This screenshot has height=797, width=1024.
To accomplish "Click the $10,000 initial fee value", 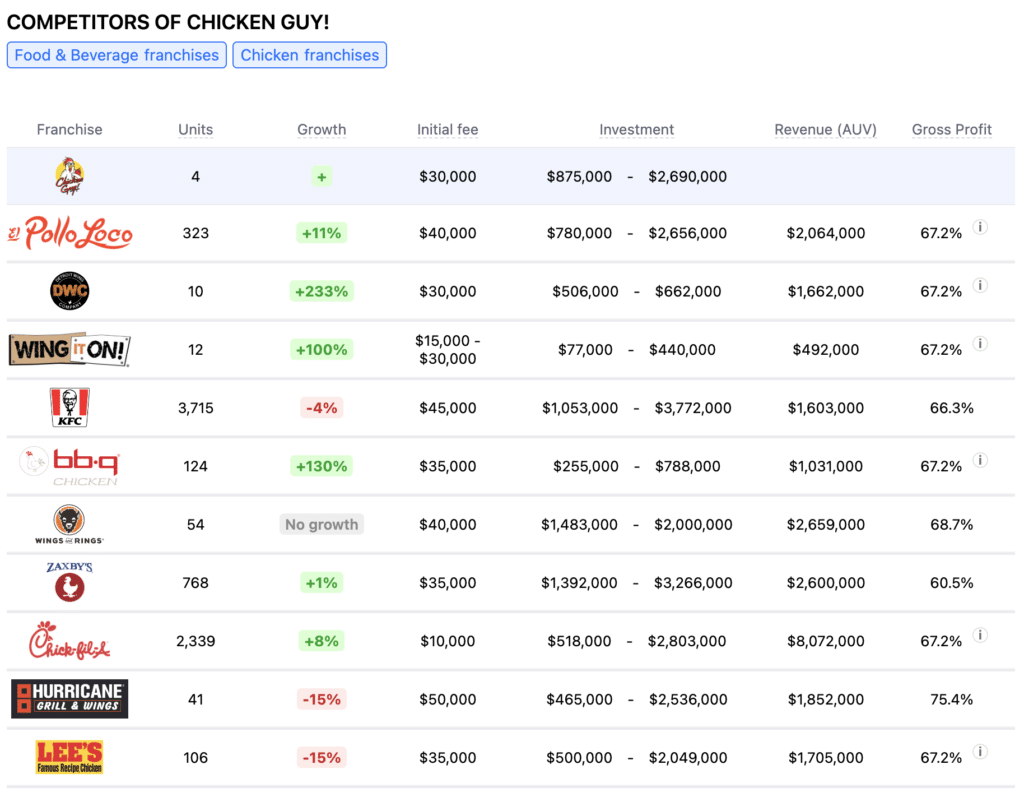I will 447,641.
